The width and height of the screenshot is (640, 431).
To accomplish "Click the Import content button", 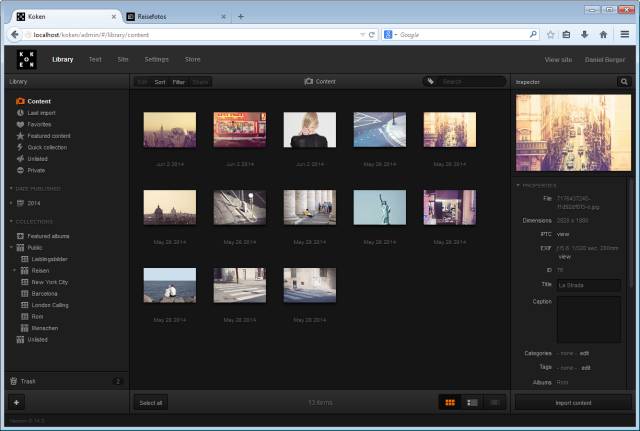I will (x=573, y=403).
